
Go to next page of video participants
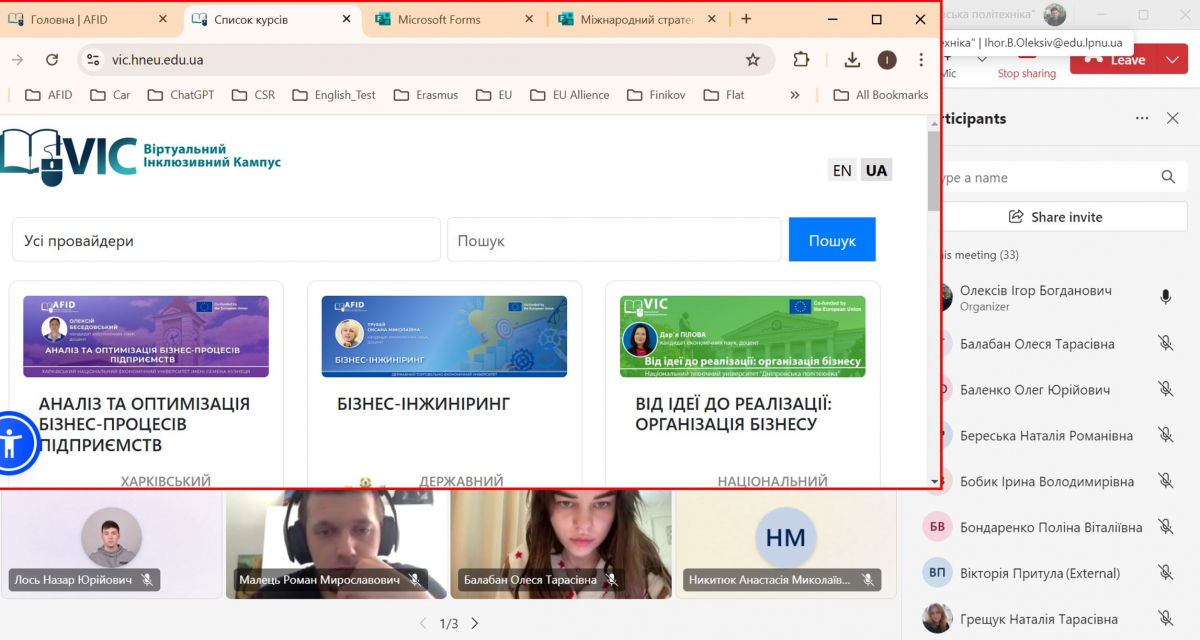474,622
